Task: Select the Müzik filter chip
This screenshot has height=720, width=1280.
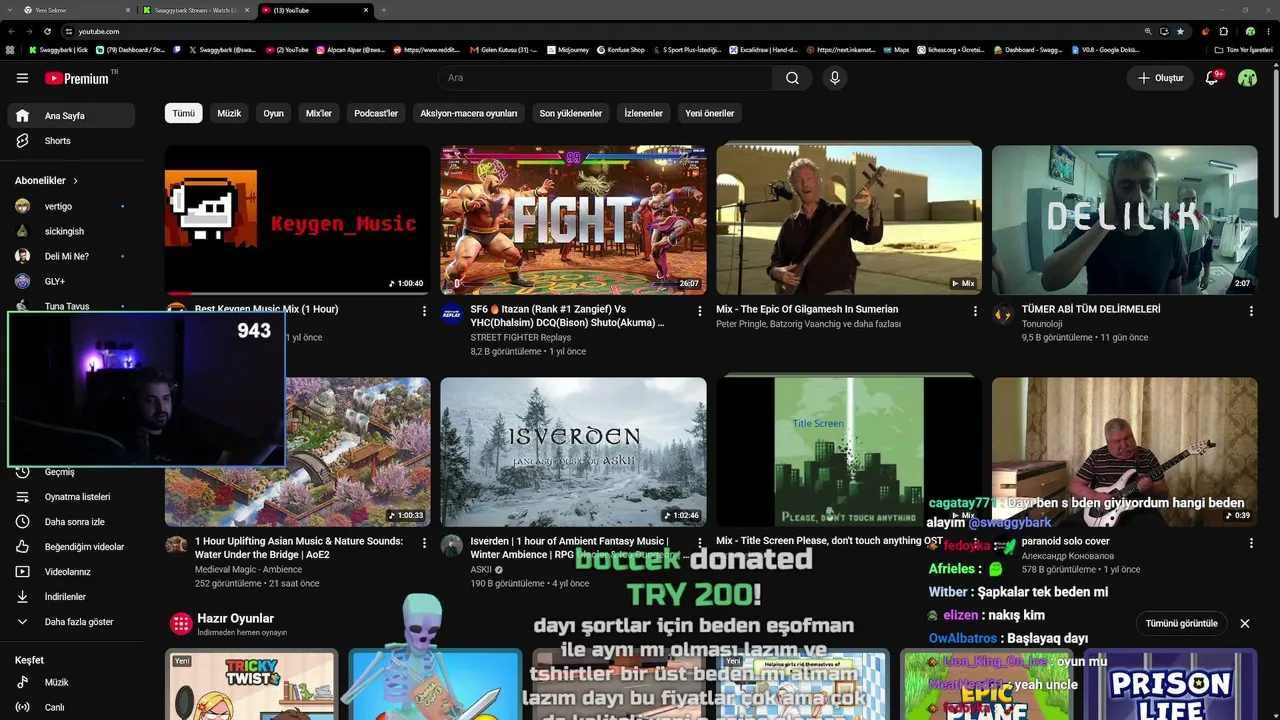Action: pyautogui.click(x=229, y=113)
